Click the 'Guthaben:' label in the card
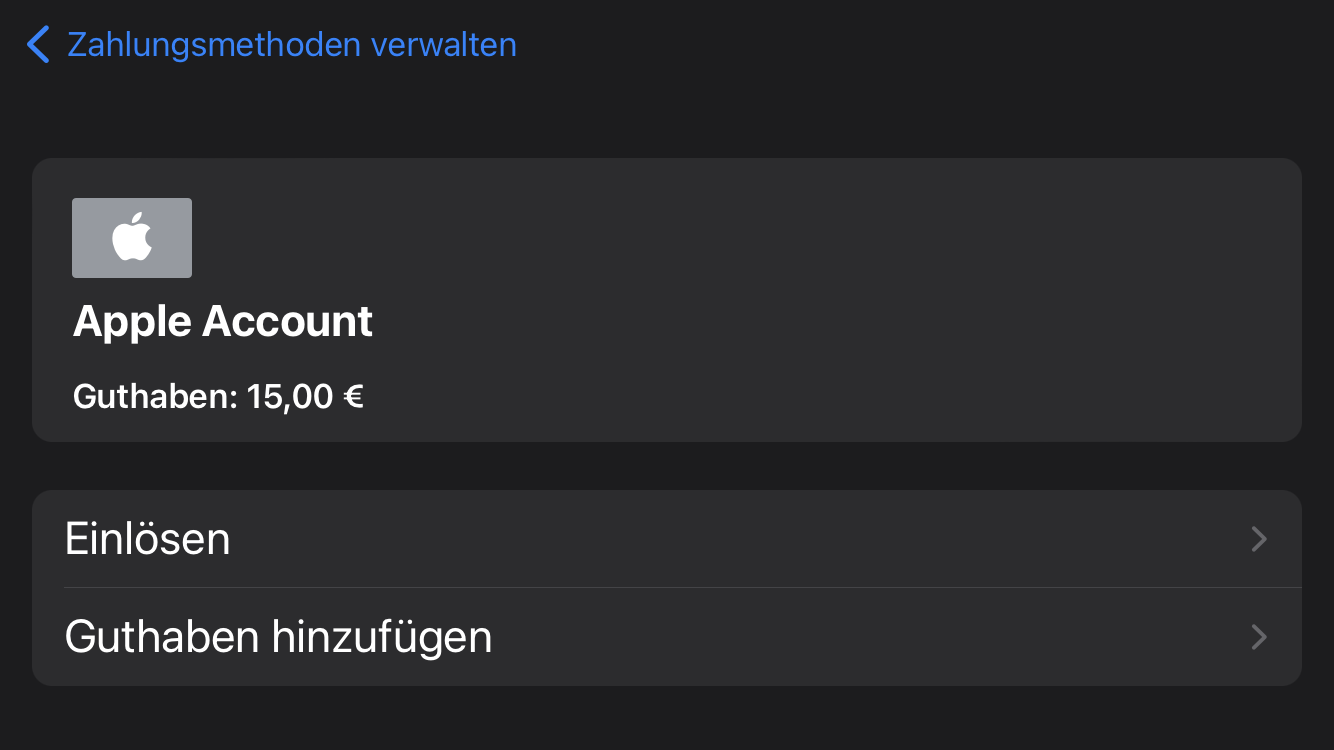 pyautogui.click(x=155, y=397)
